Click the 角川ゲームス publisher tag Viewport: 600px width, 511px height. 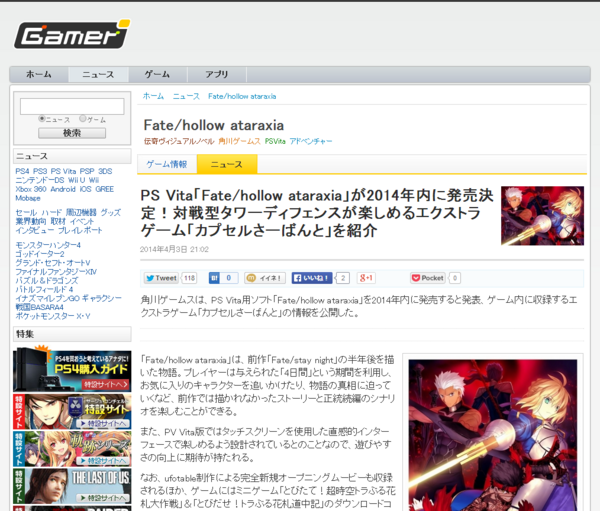240,141
